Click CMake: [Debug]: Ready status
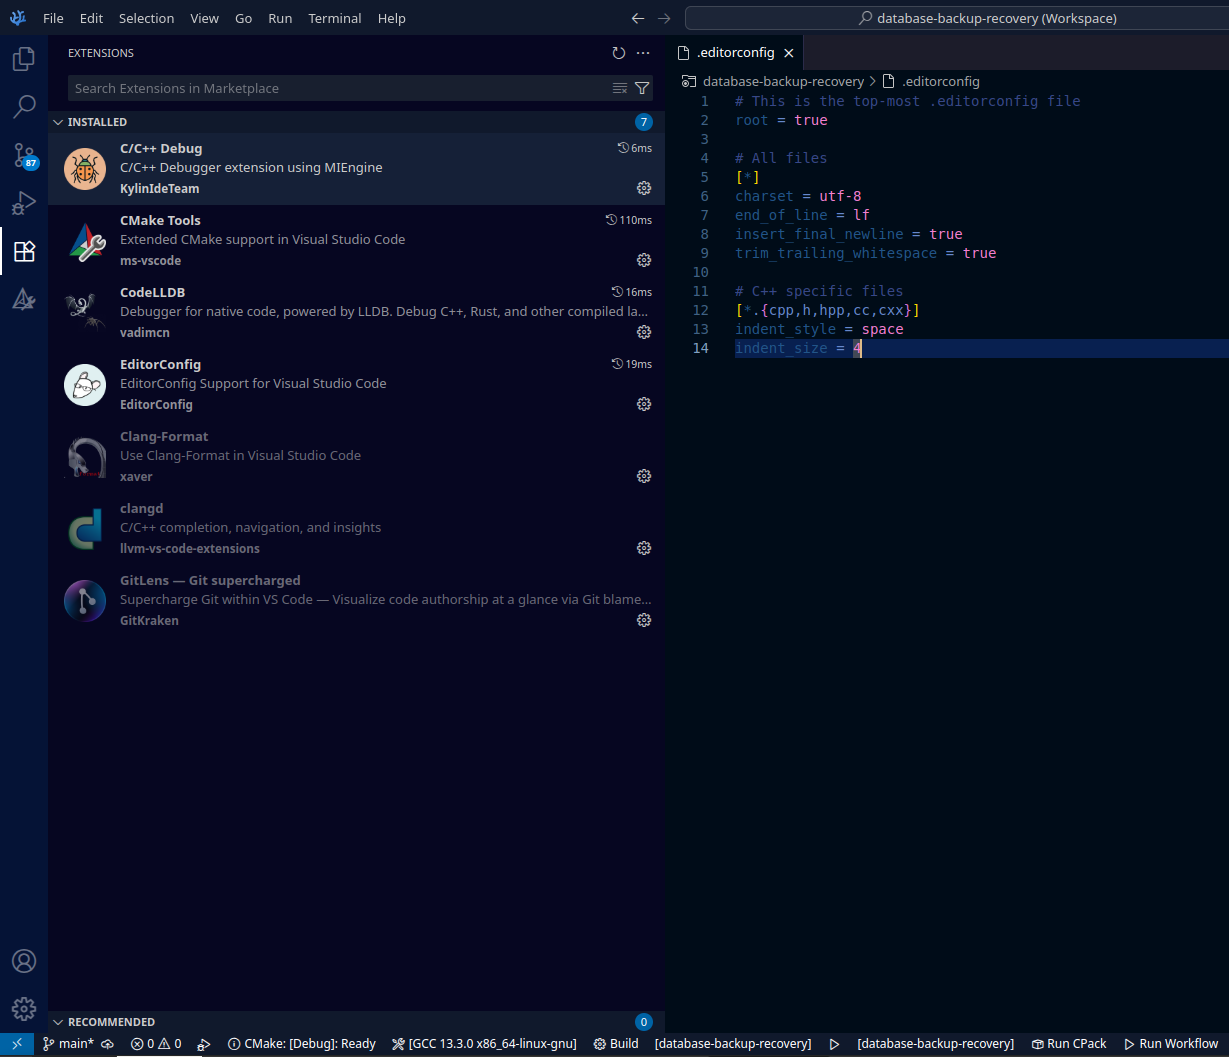 pos(302,1044)
